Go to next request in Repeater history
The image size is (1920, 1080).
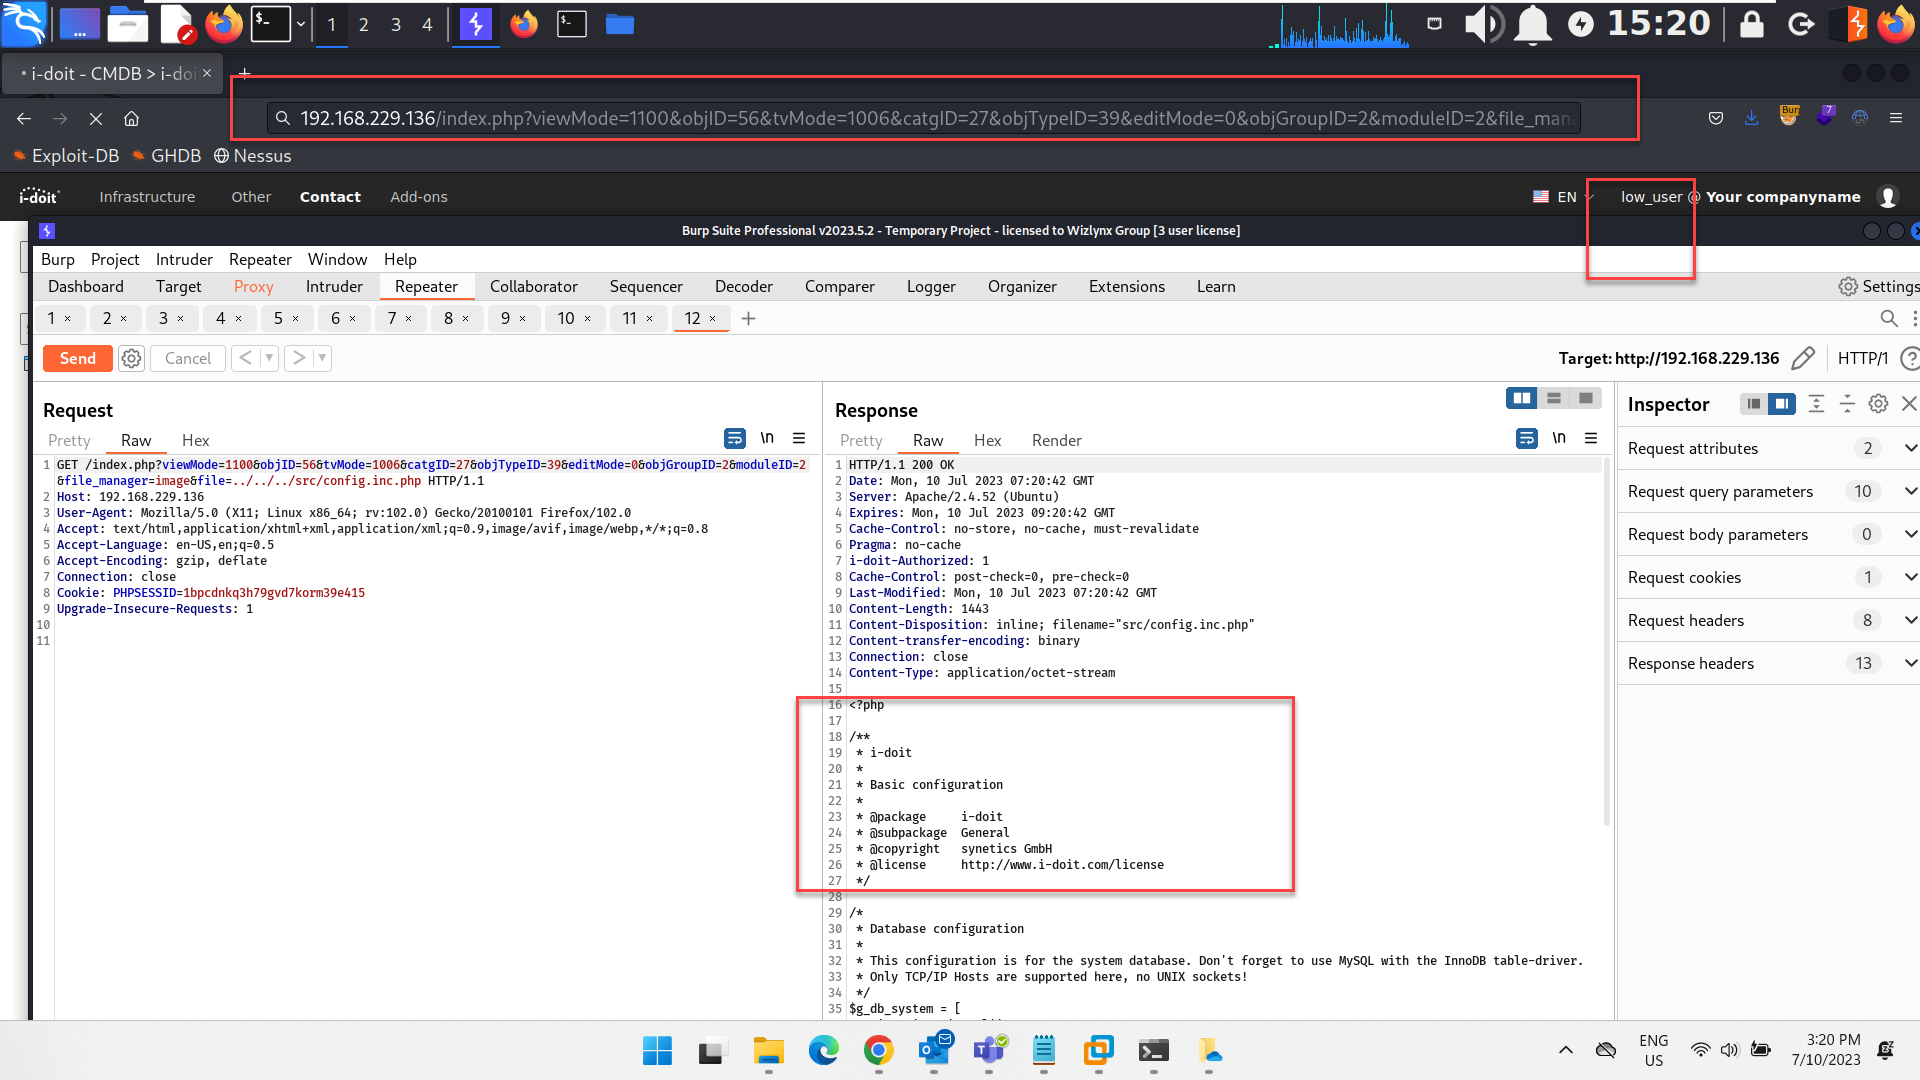(298, 358)
